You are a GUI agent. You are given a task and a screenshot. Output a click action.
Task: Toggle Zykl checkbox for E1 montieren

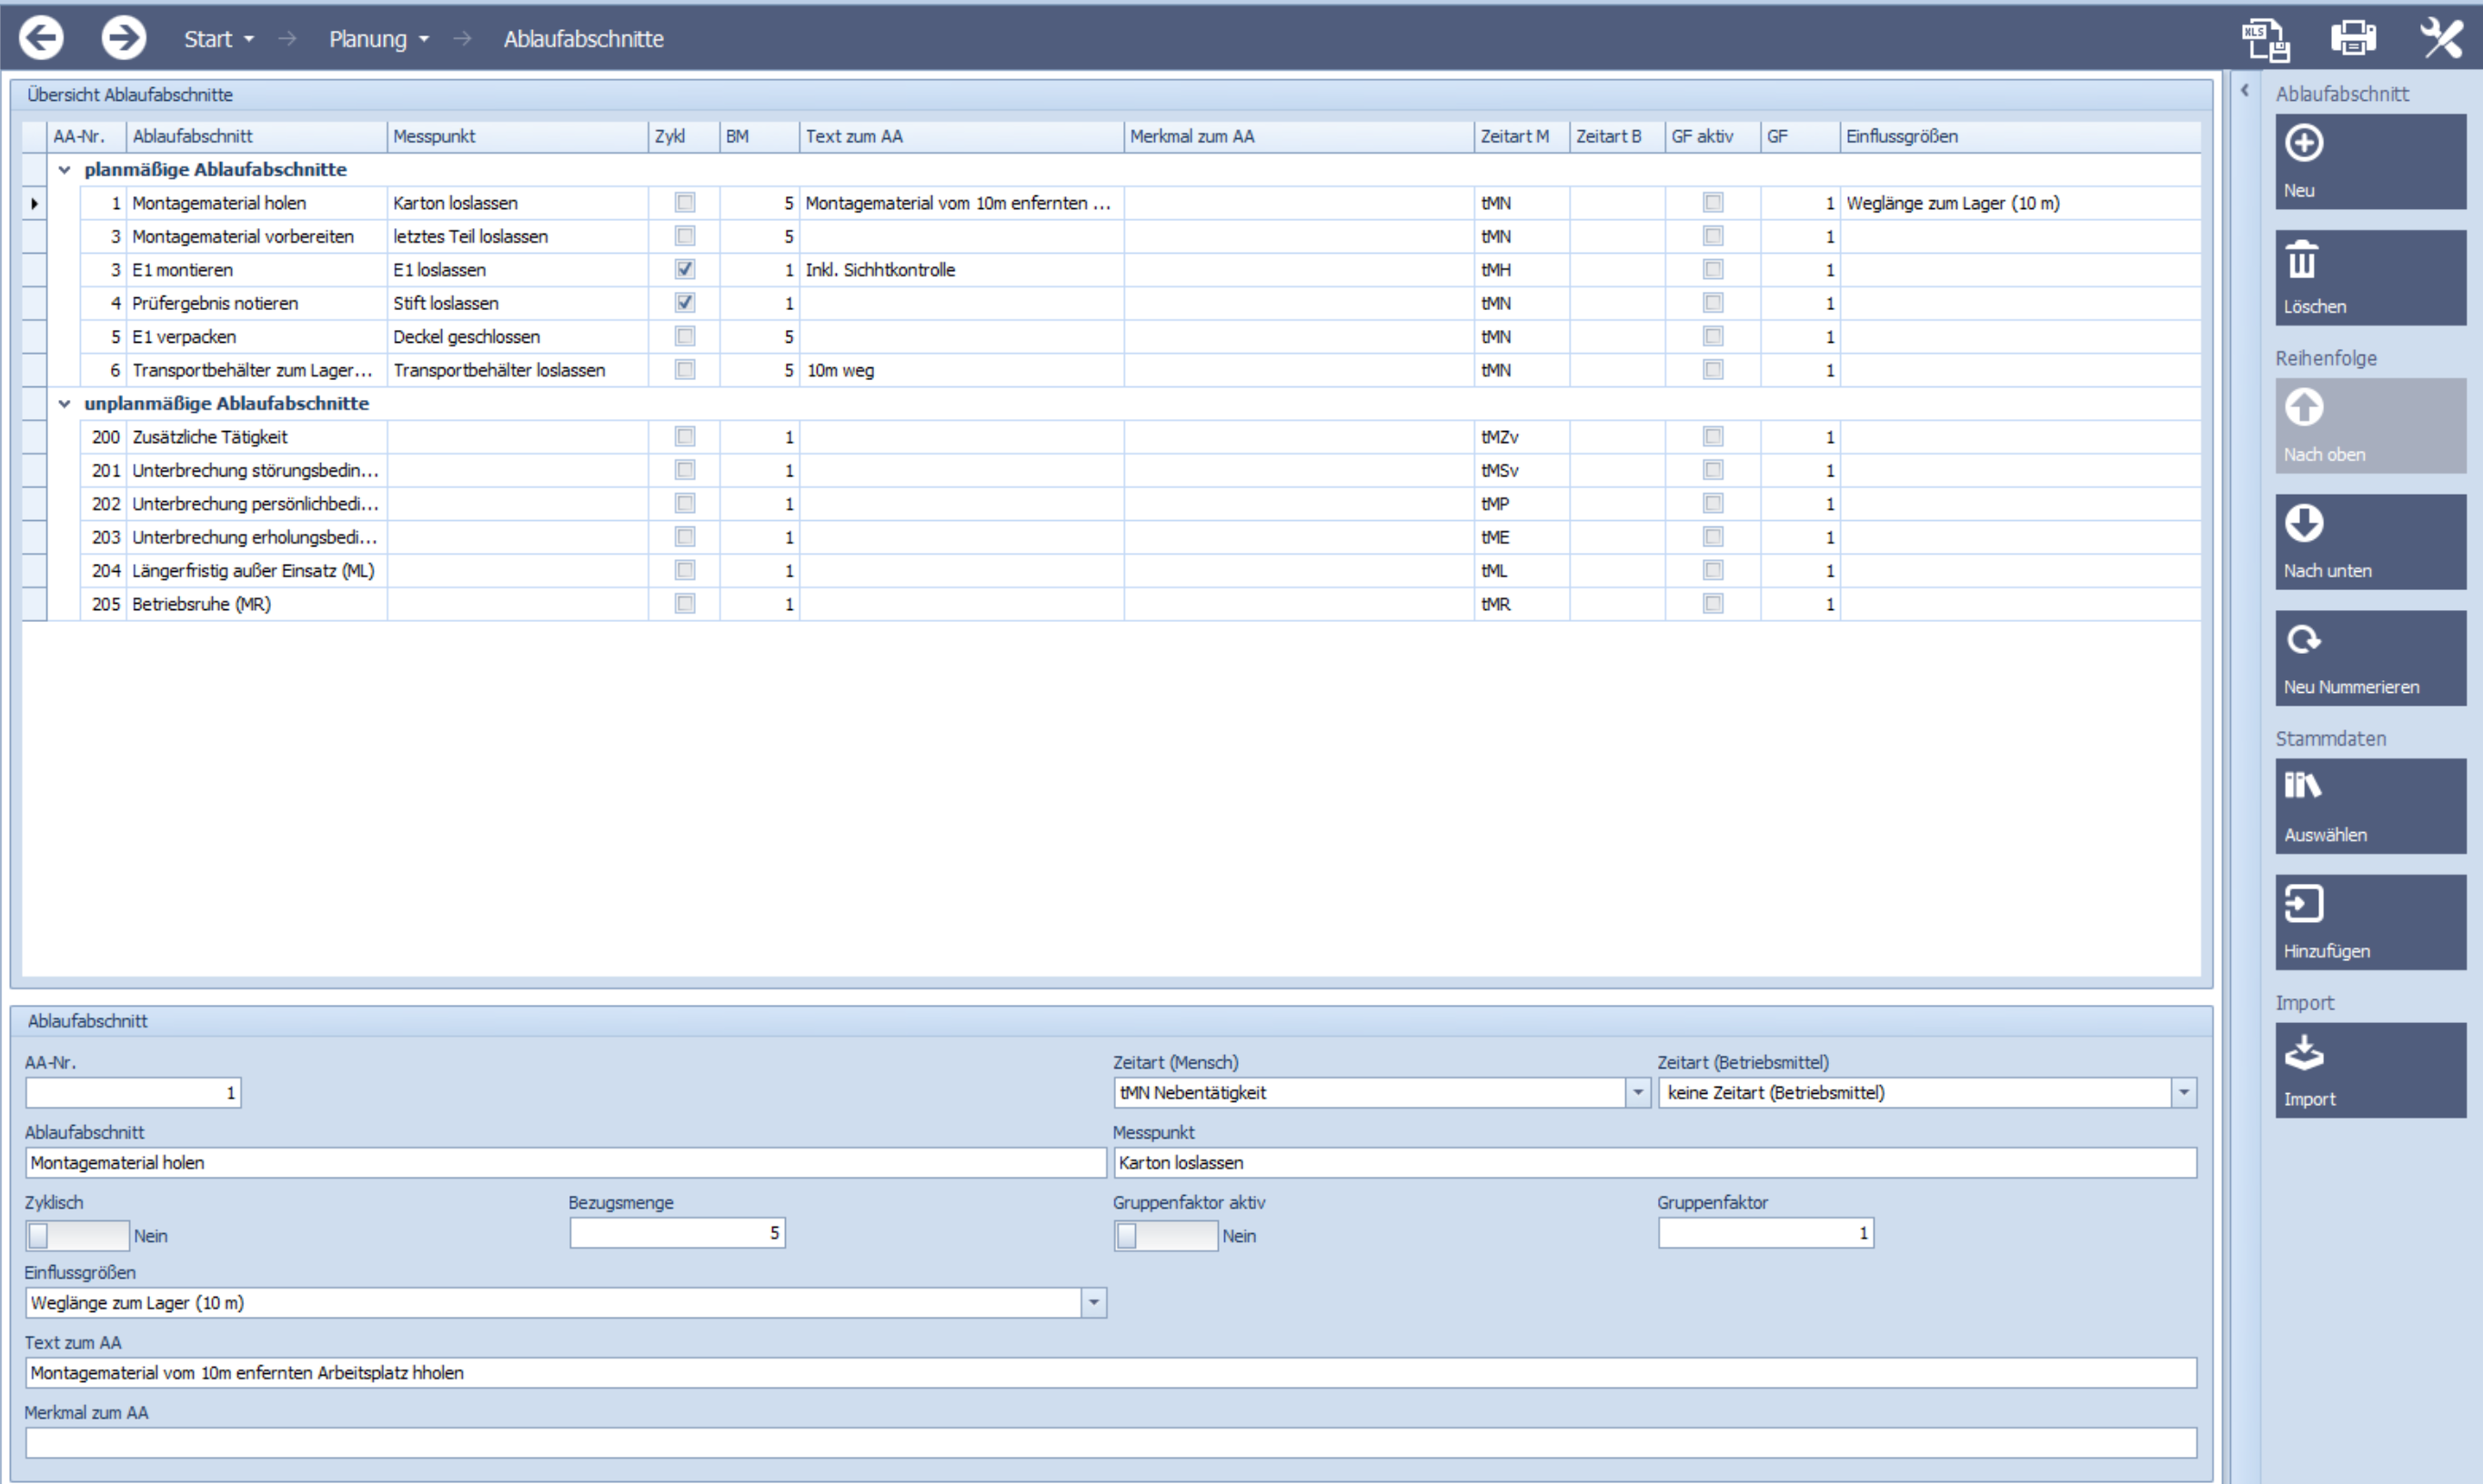[685, 270]
